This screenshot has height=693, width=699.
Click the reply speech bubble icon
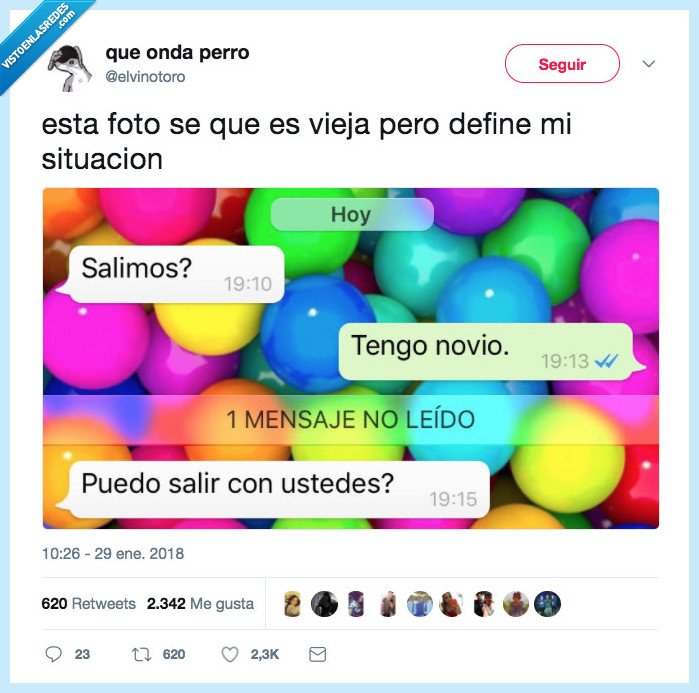pos(53,654)
